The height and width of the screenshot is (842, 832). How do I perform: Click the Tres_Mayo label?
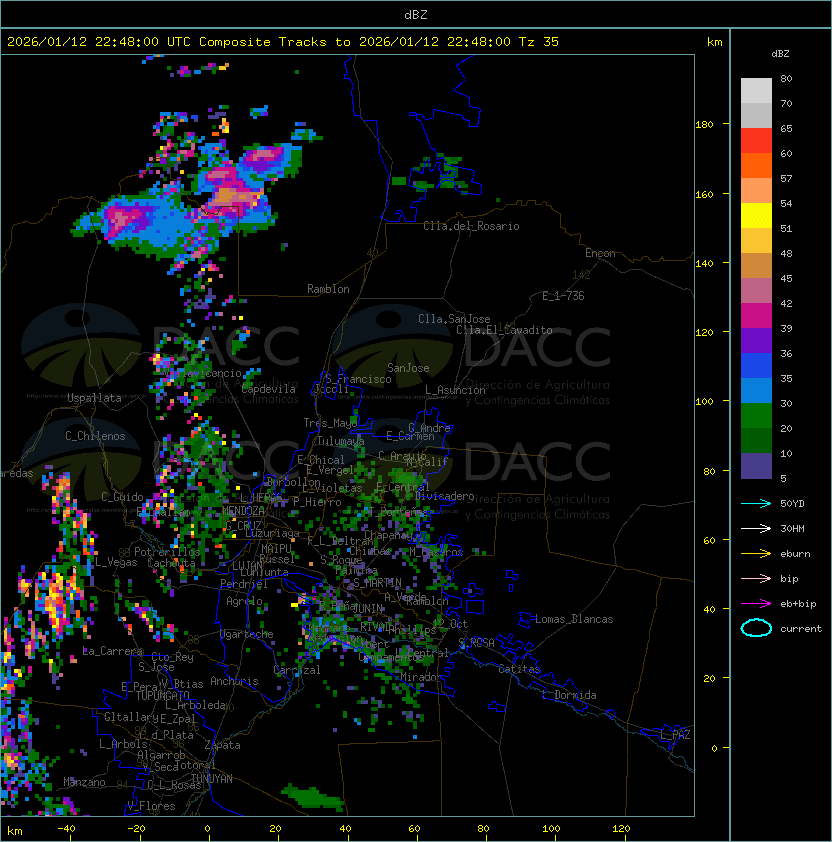330,423
